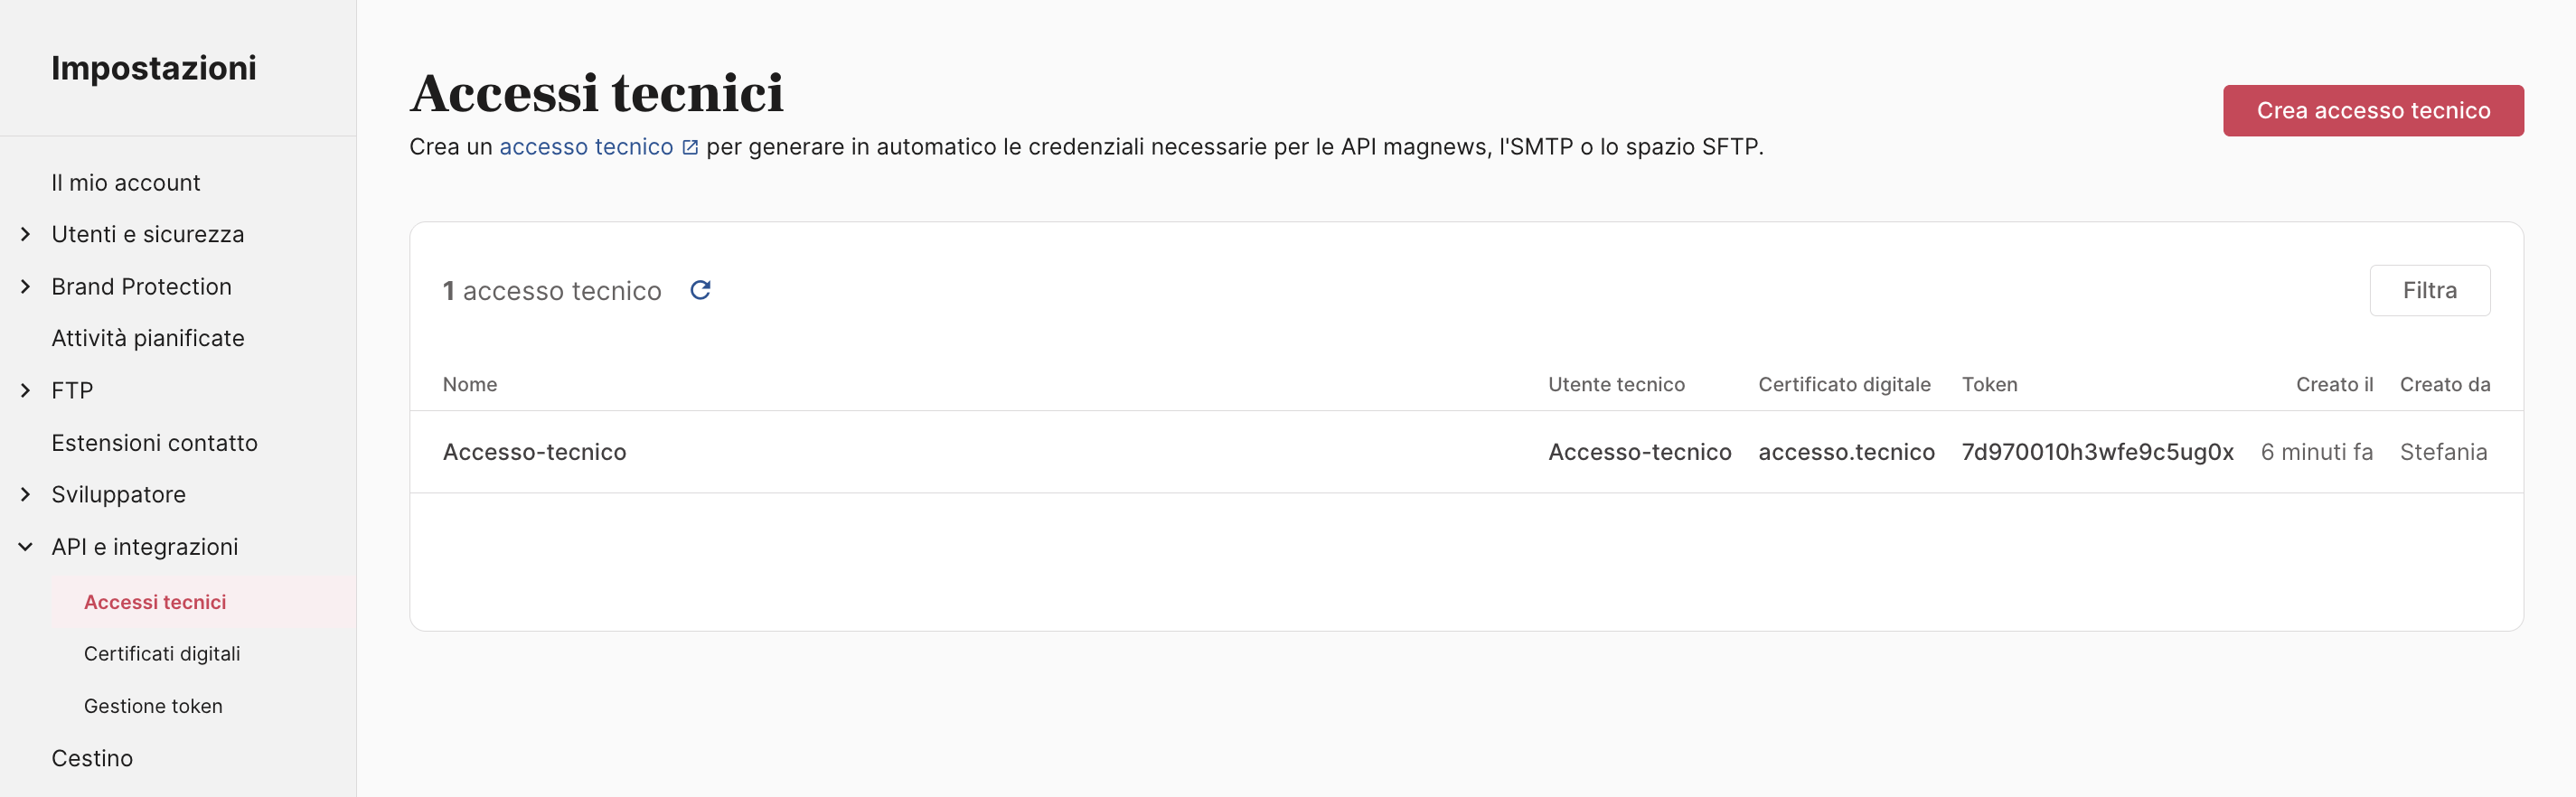The image size is (2576, 797).
Task: Expand the Sviluppatore section
Action: click(26, 495)
